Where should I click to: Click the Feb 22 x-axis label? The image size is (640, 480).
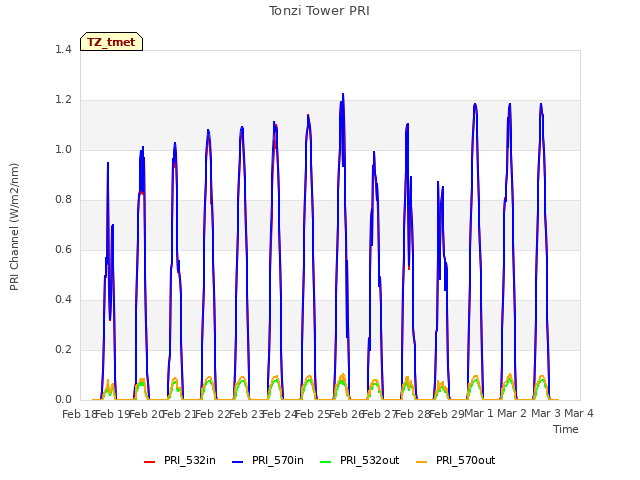213,414
